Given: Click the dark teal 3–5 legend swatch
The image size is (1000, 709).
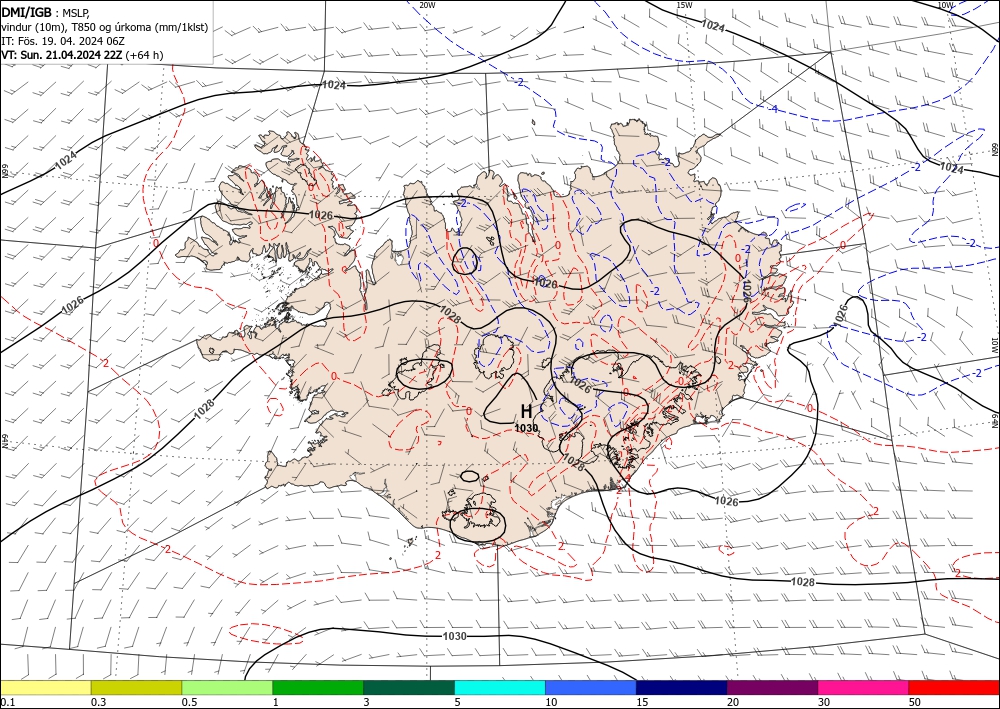Looking at the screenshot, I should tap(409, 687).
